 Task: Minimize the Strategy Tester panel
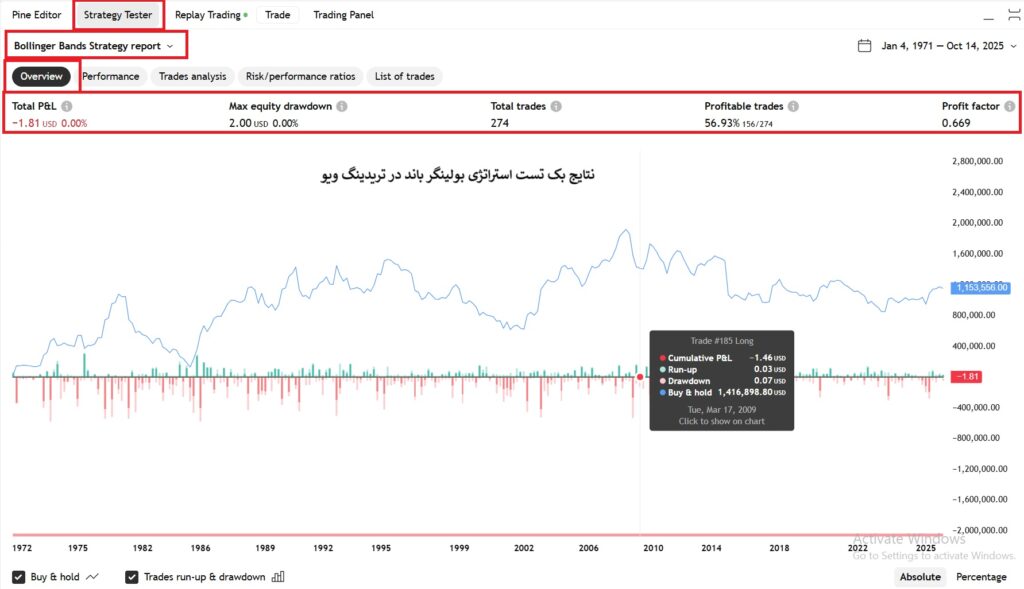(989, 16)
